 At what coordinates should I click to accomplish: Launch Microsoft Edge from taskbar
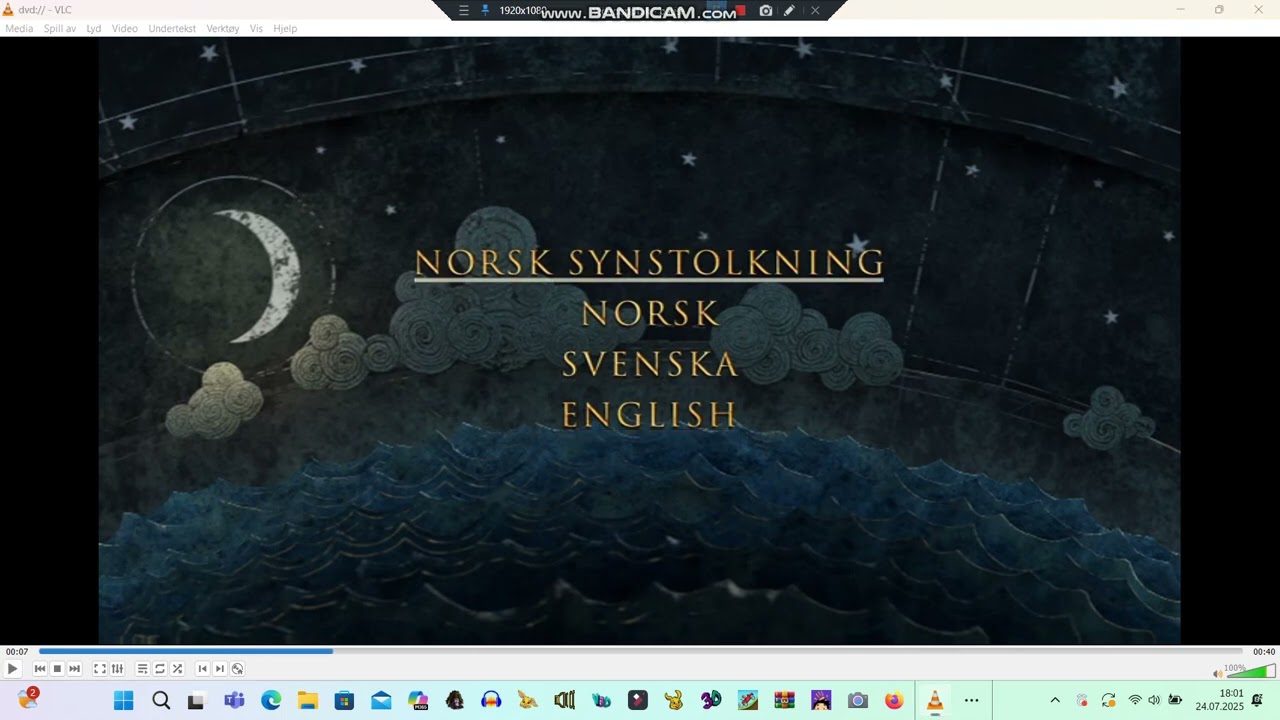pyautogui.click(x=271, y=701)
